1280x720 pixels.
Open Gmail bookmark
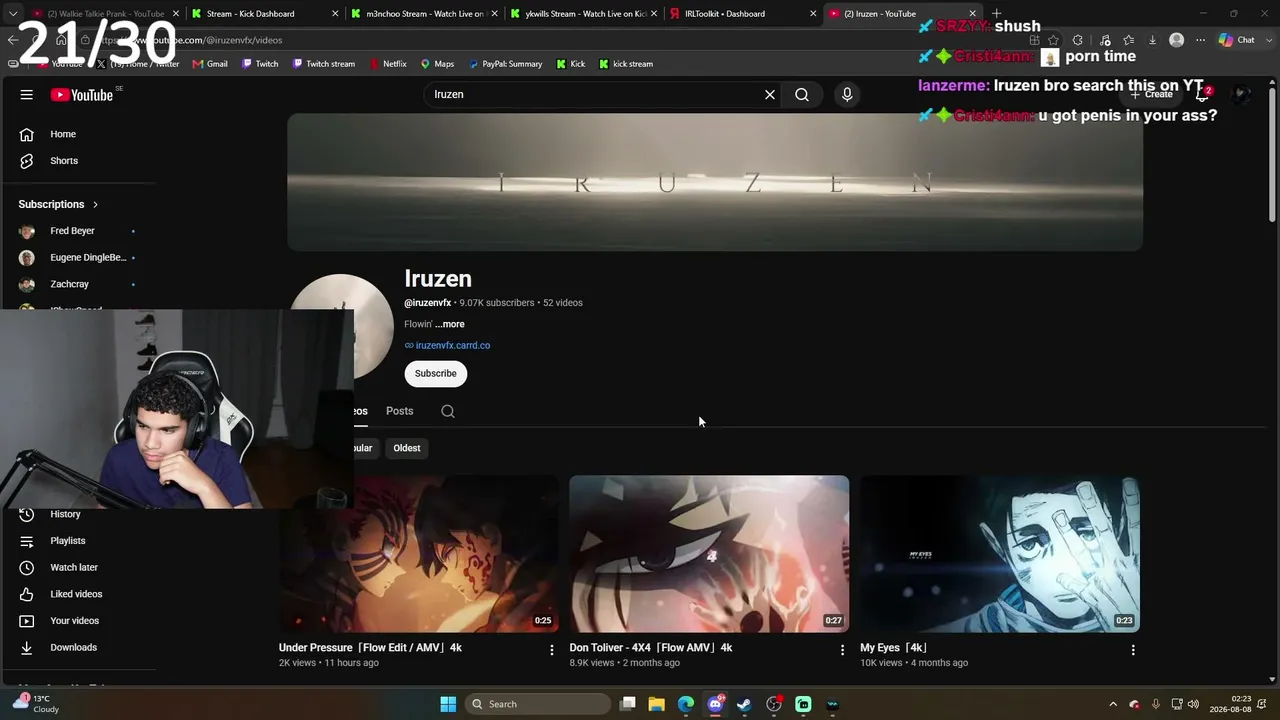209,64
